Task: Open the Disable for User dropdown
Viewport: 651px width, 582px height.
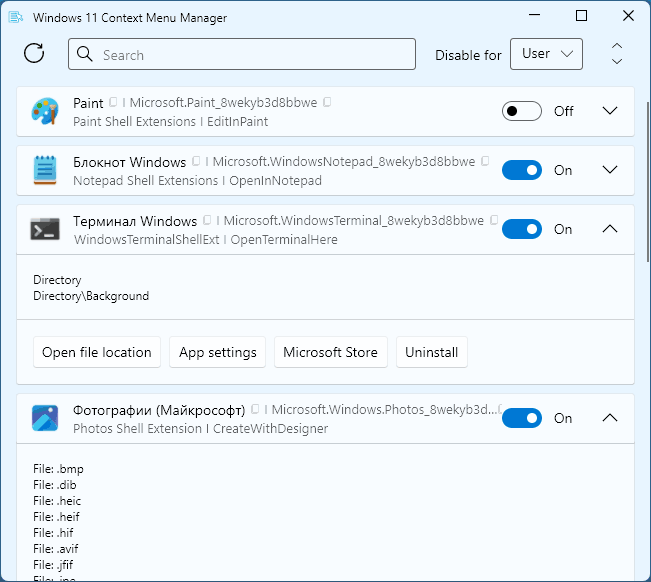Action: (546, 54)
